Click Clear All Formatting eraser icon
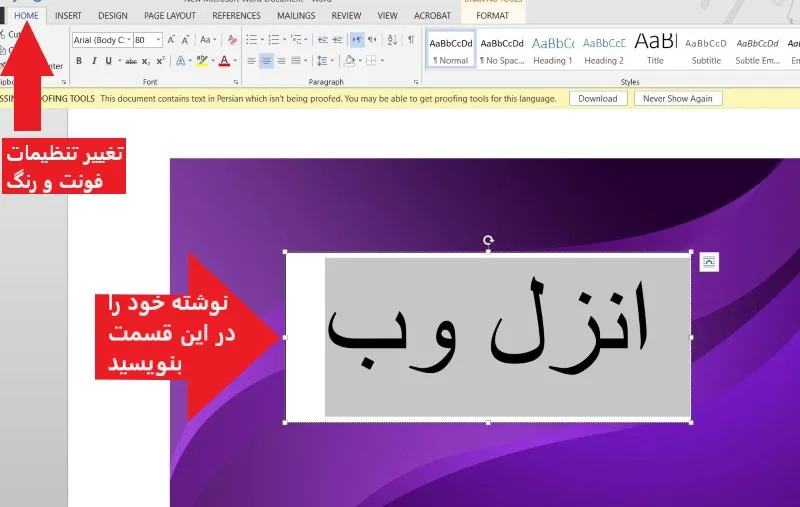Viewport: 800px width, 507px height. pyautogui.click(x=232, y=40)
